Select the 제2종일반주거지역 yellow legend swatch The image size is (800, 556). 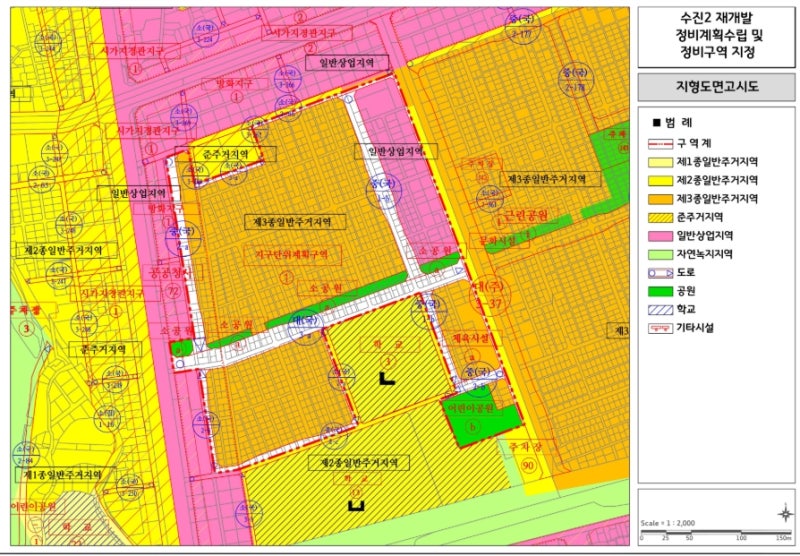pyautogui.click(x=660, y=181)
